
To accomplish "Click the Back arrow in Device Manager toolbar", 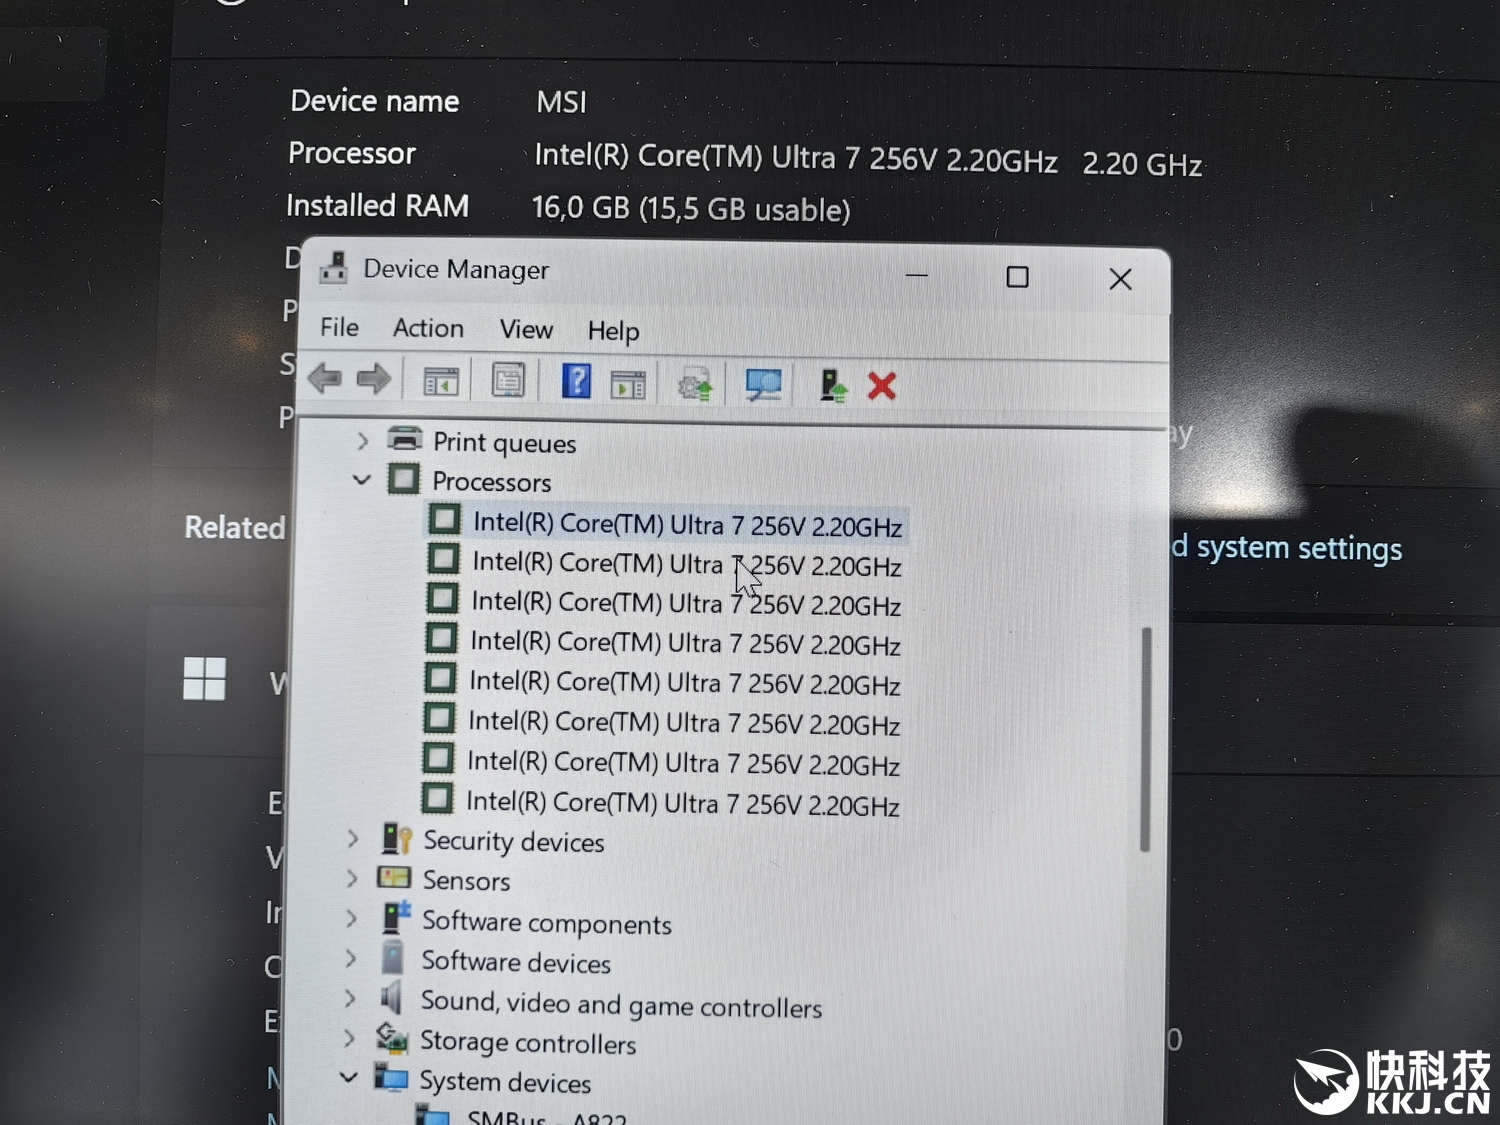I will point(325,379).
